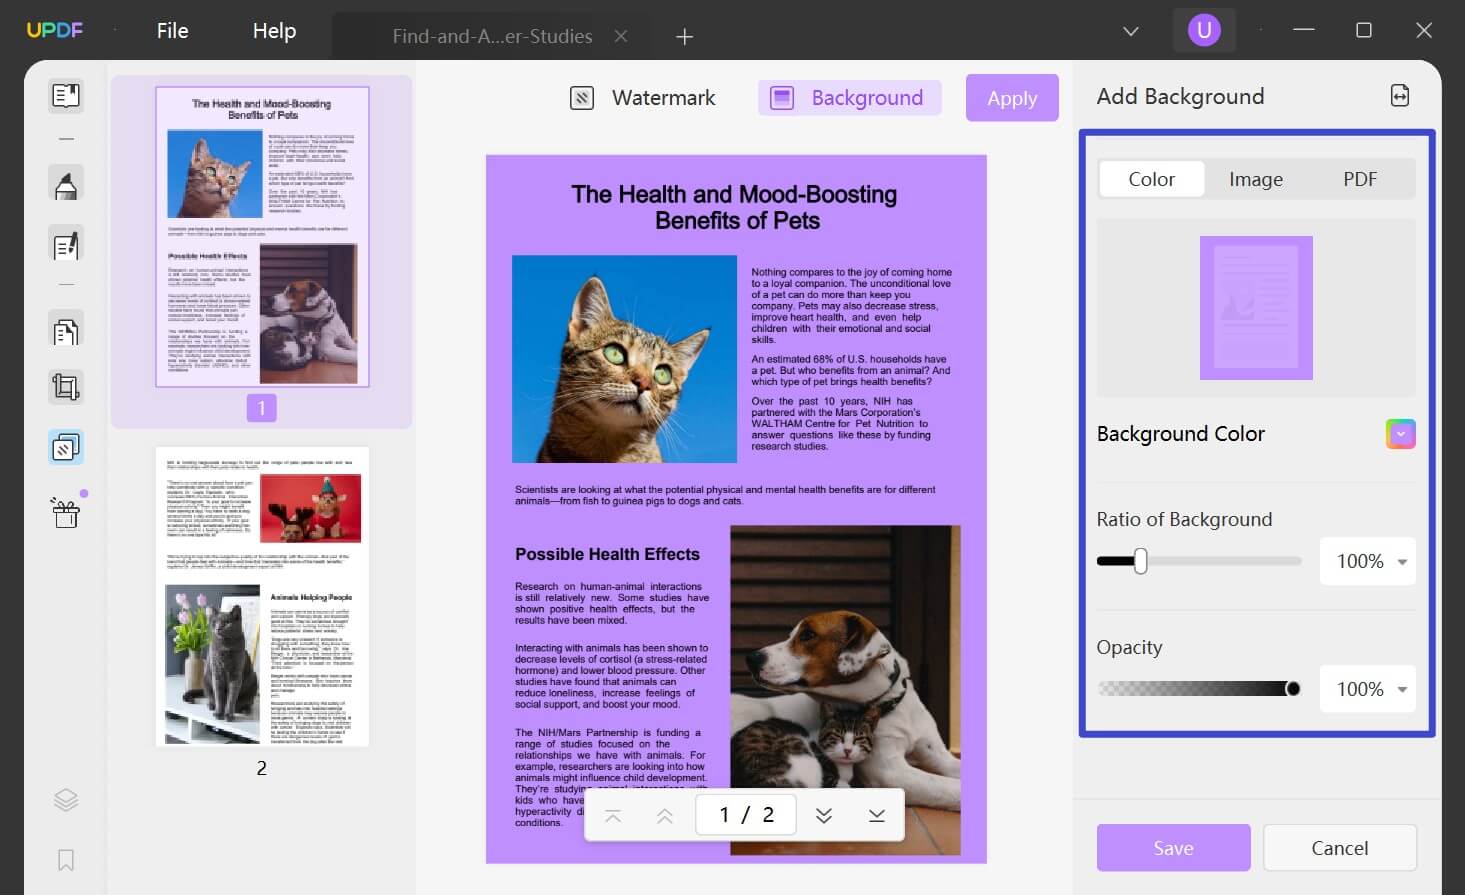The height and width of the screenshot is (895, 1465).
Task: Save the background changes
Action: pos(1172,847)
